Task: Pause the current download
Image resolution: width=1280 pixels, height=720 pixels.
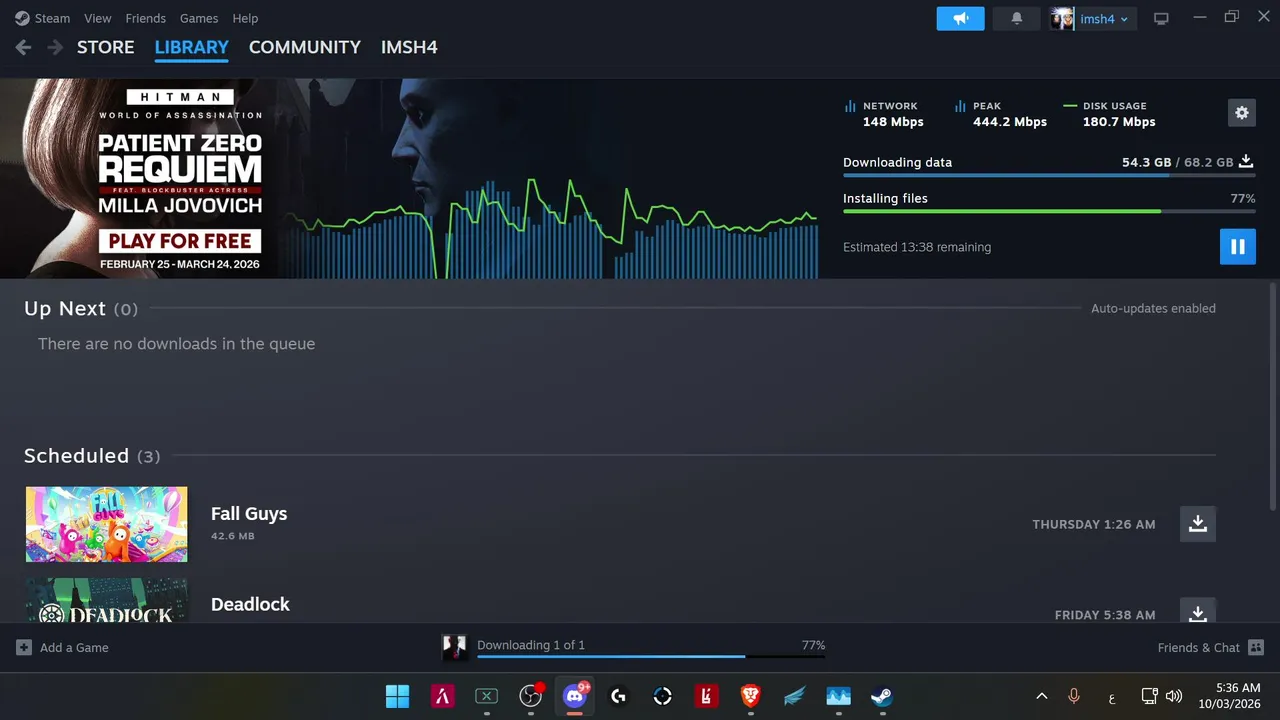Action: (1237, 247)
